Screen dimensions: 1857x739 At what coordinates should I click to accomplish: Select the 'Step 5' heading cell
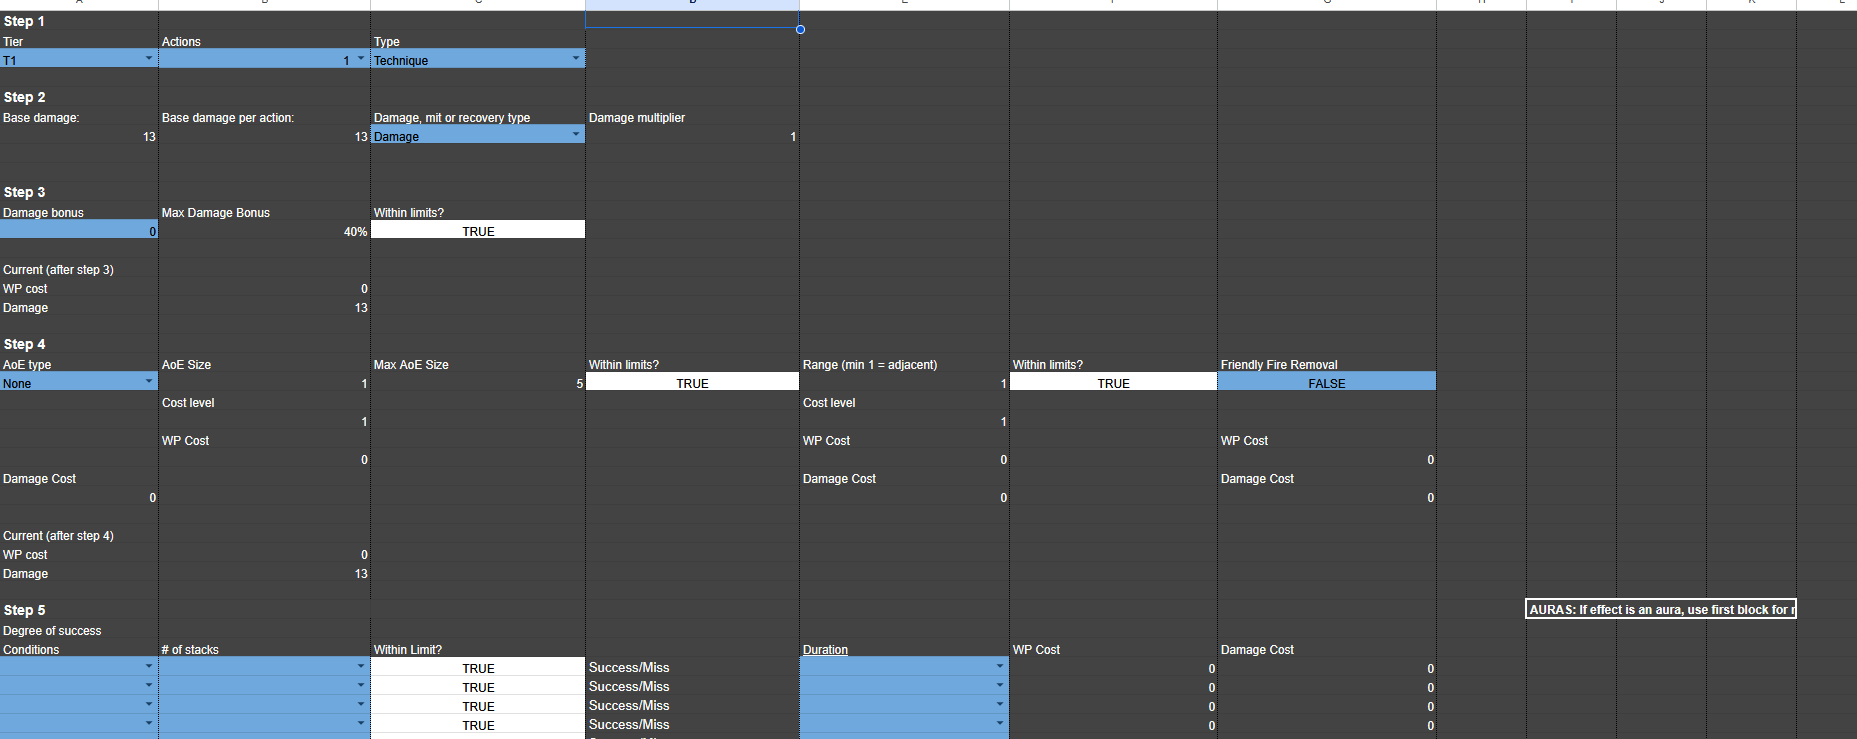[x=24, y=610]
